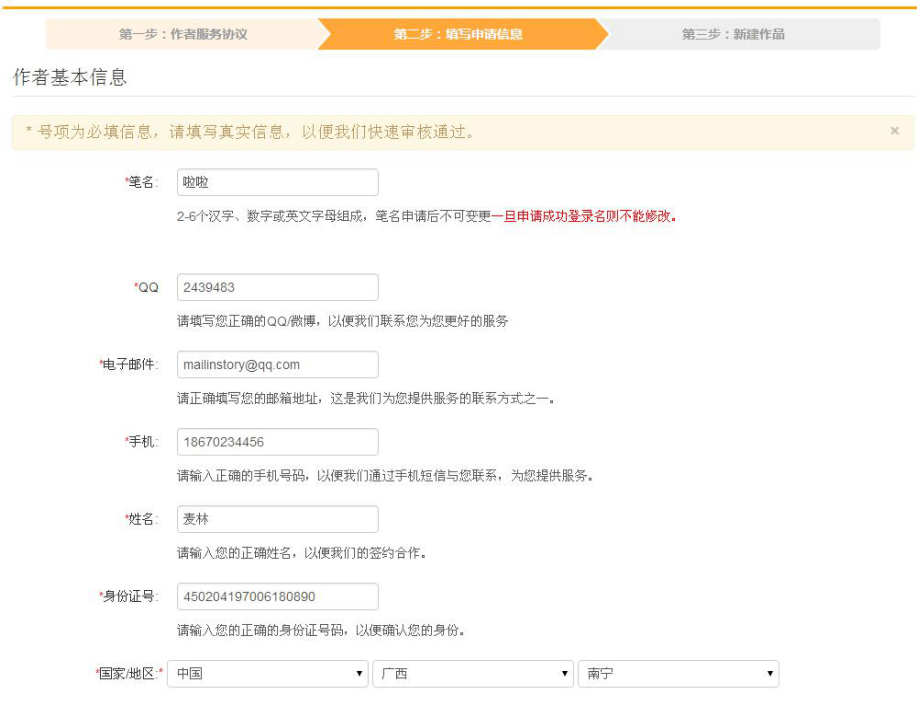Focus the QQ number input field
This screenshot has height=706, width=917.
point(277,287)
